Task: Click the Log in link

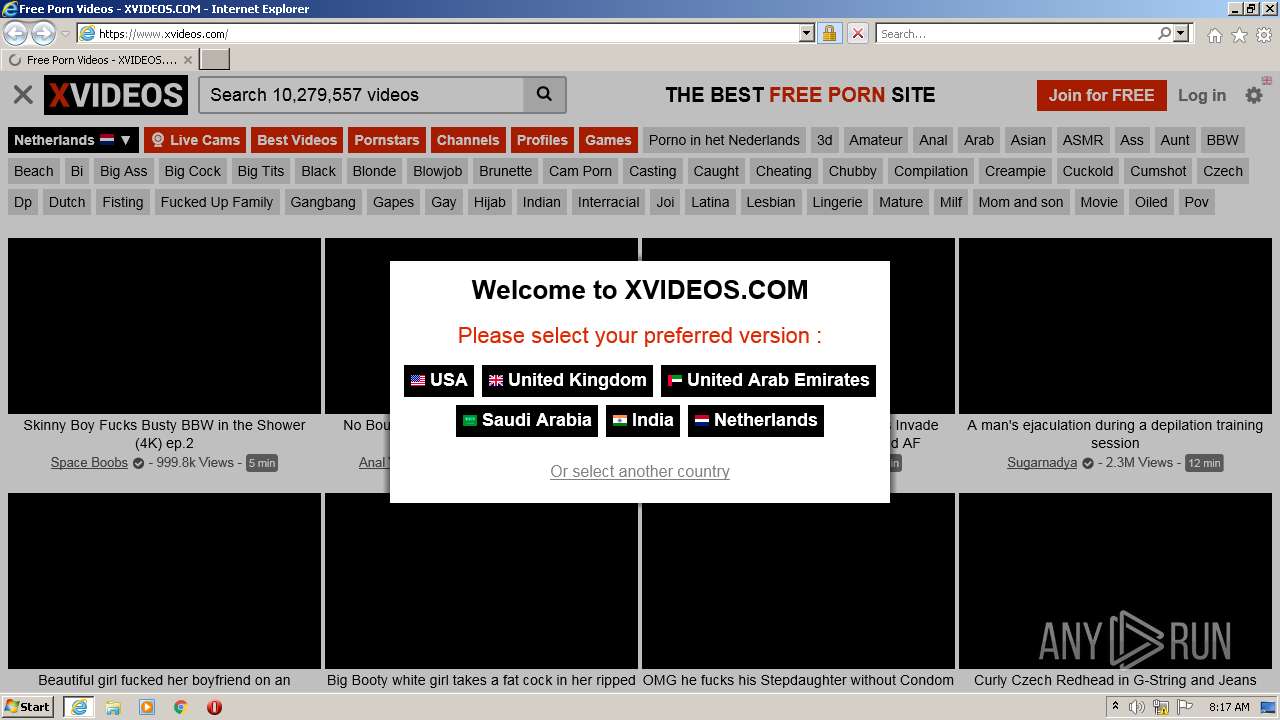Action: (x=1202, y=95)
